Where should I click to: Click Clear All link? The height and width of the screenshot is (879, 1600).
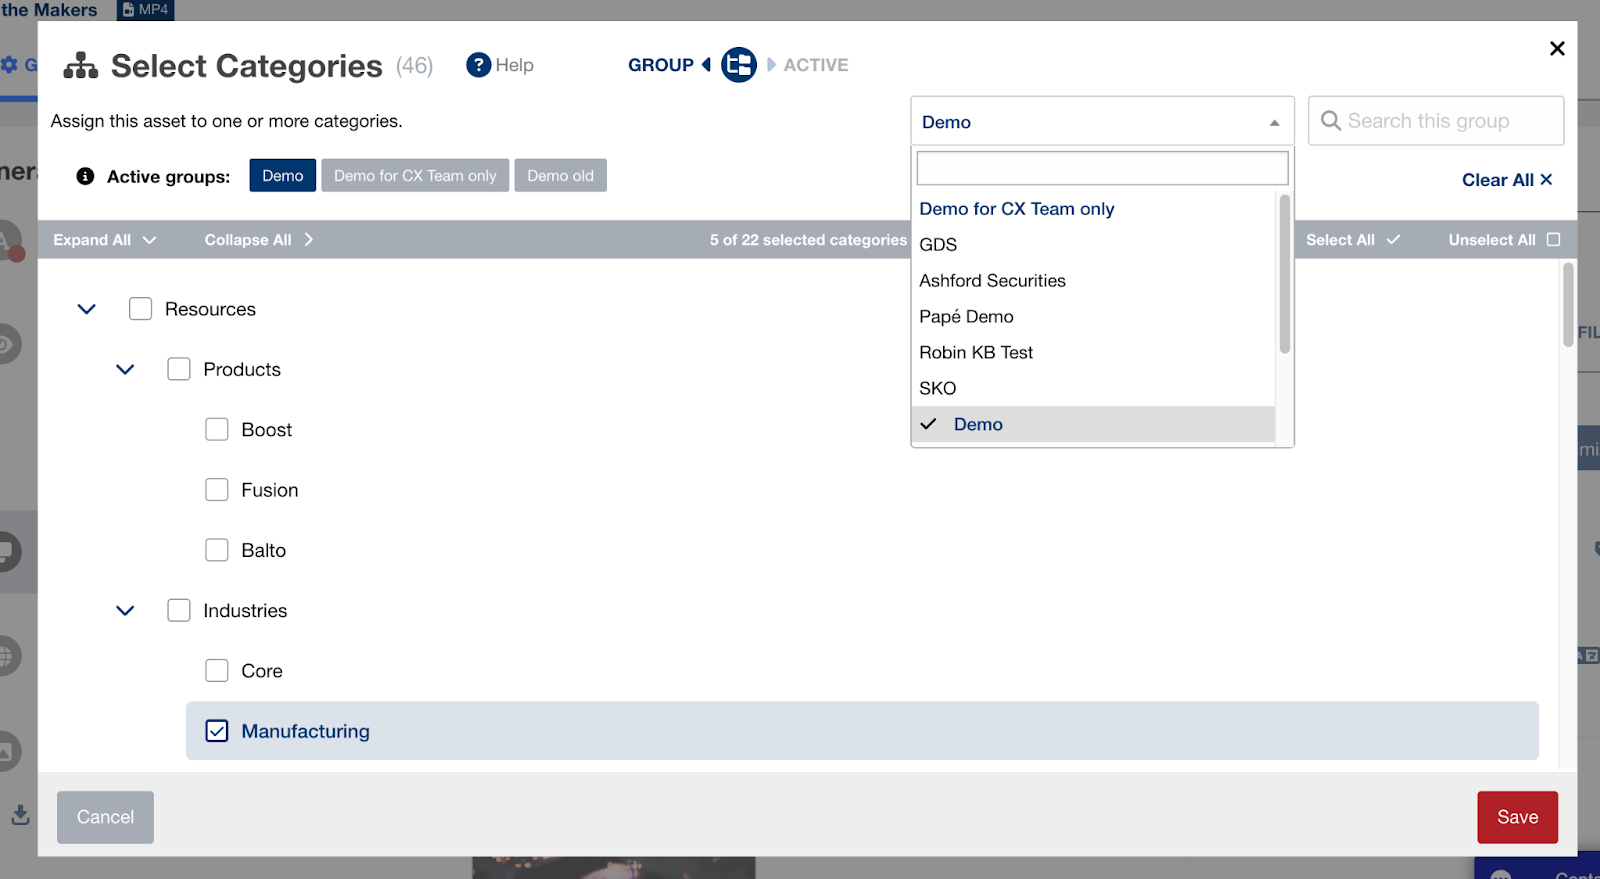[1506, 180]
